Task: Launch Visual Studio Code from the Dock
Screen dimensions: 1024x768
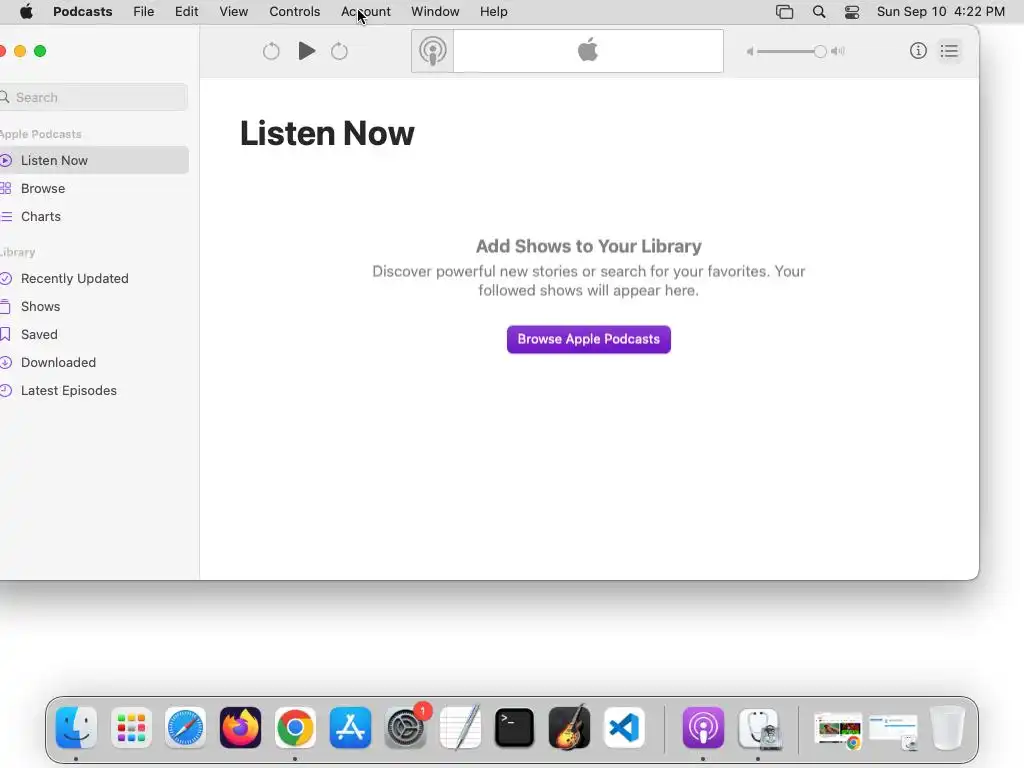Action: [x=624, y=728]
